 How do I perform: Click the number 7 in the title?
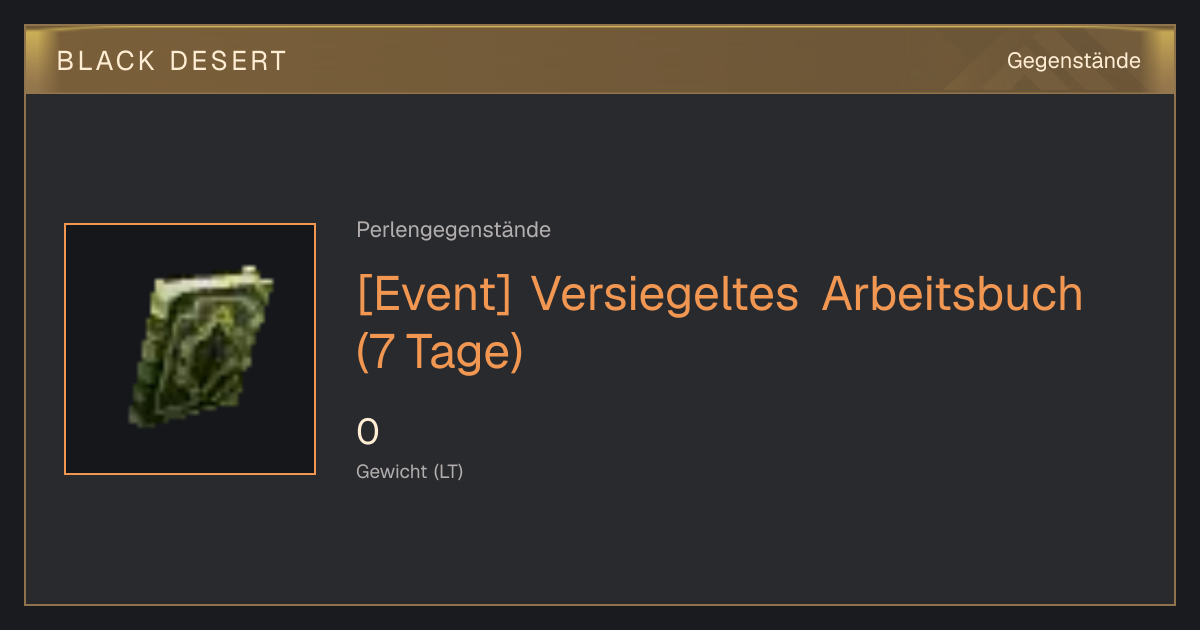380,353
